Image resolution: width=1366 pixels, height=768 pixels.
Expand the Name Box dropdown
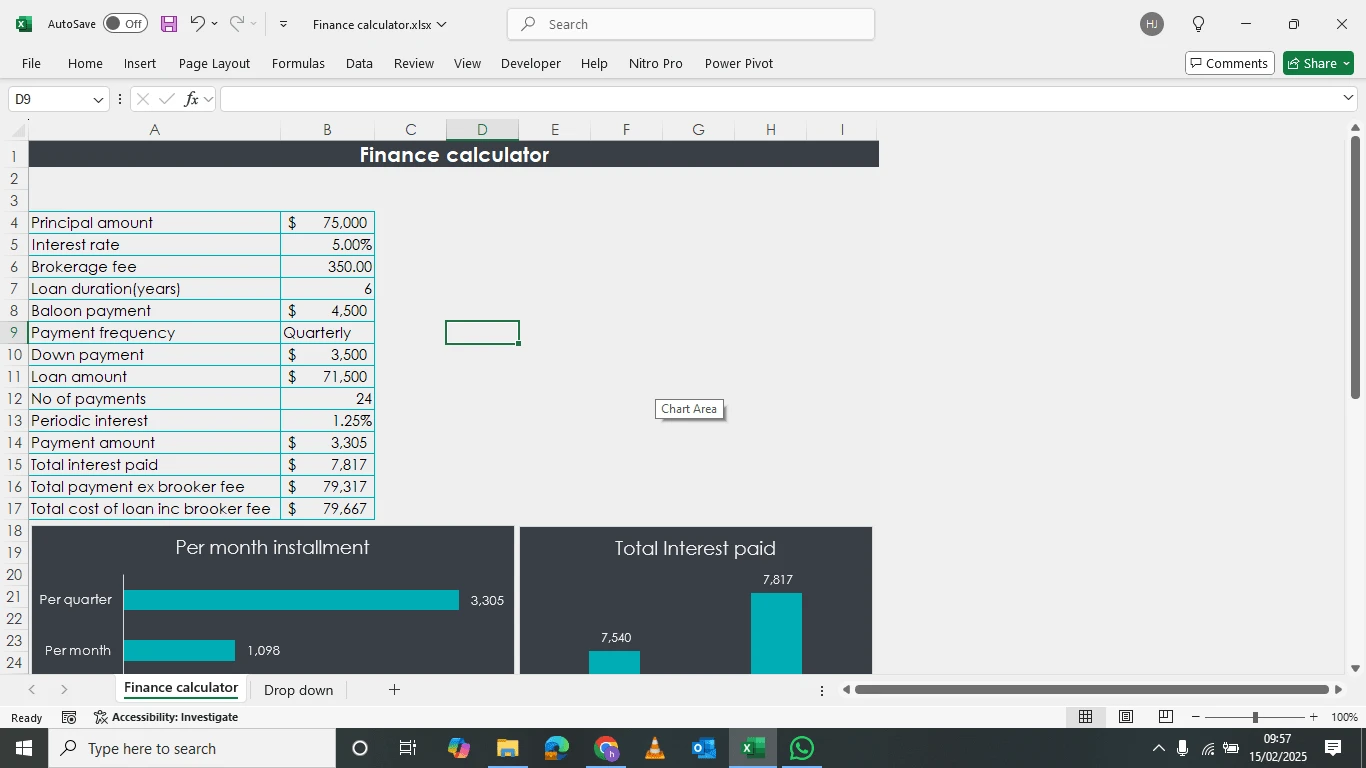98,99
